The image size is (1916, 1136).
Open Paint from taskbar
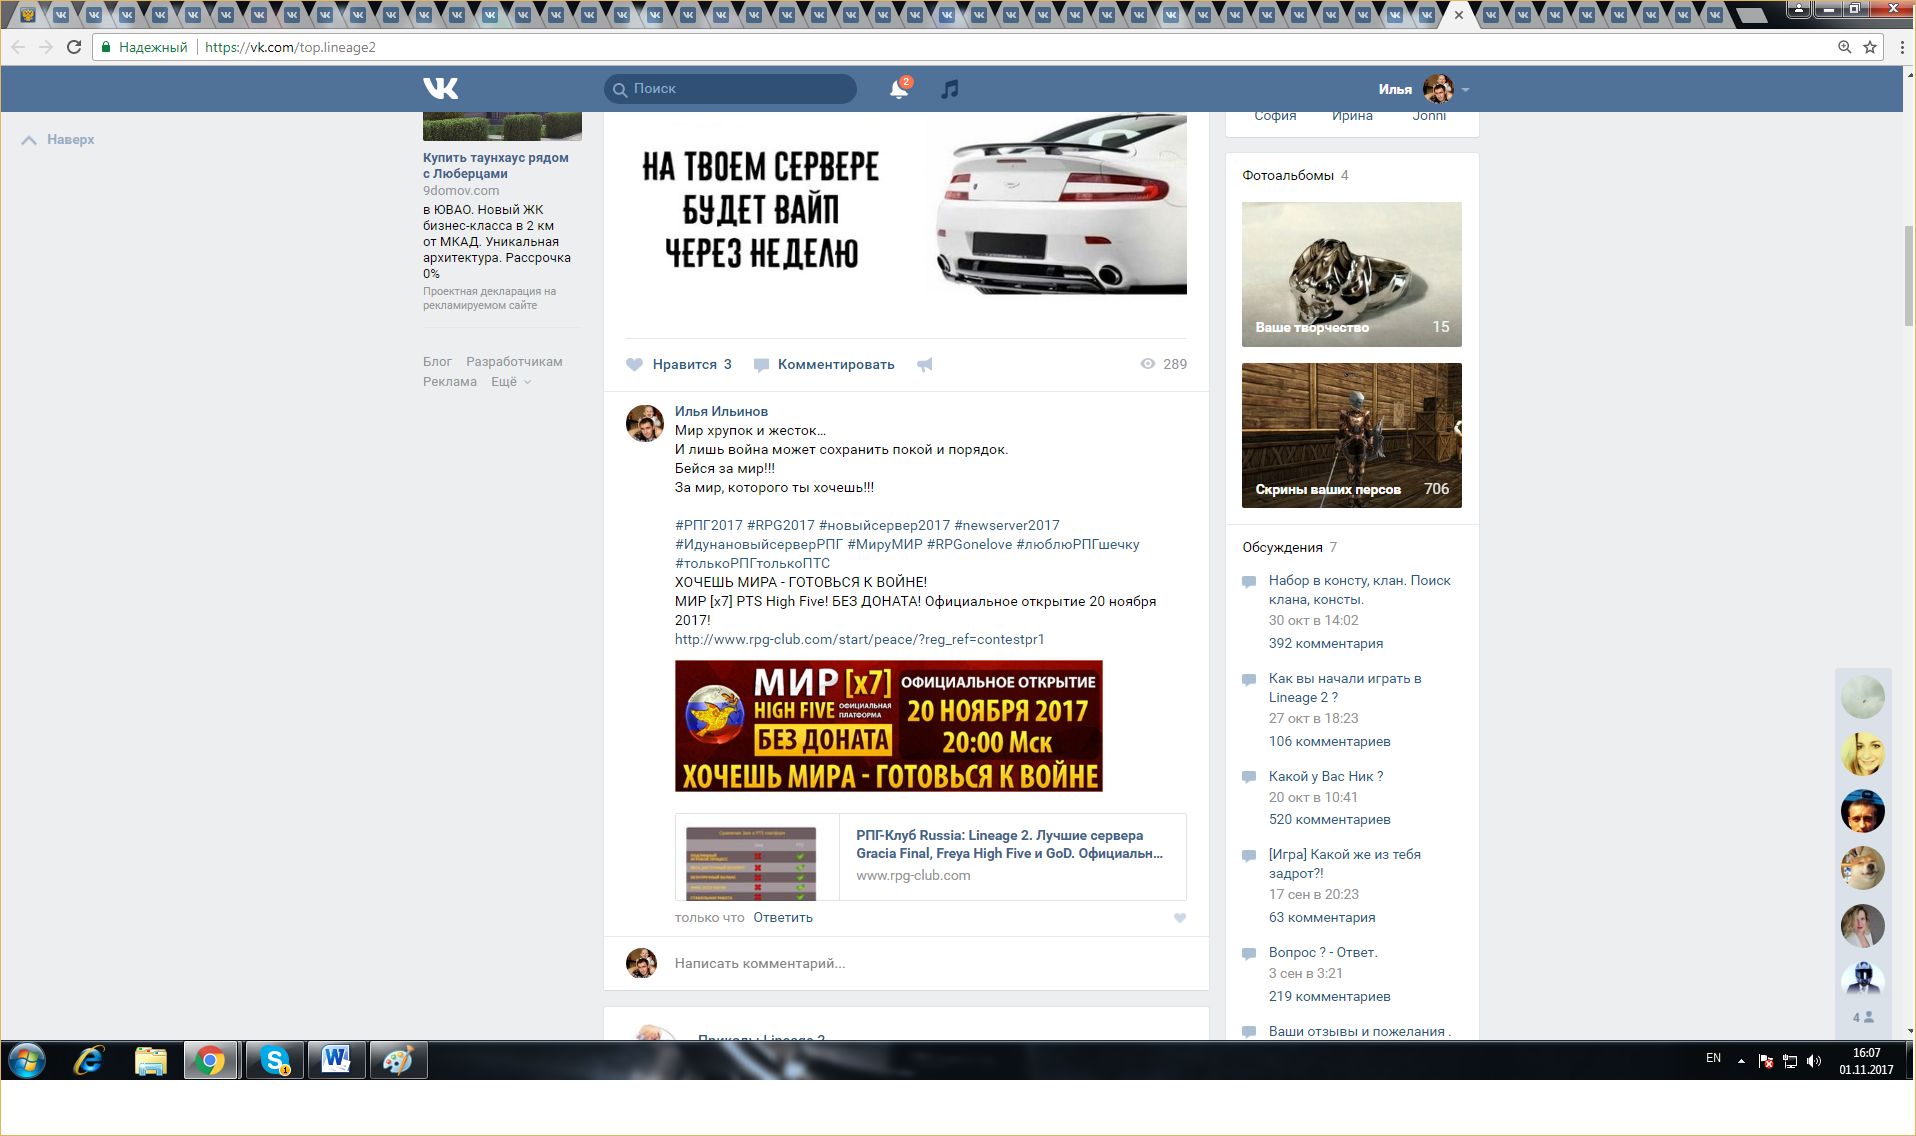click(x=398, y=1060)
